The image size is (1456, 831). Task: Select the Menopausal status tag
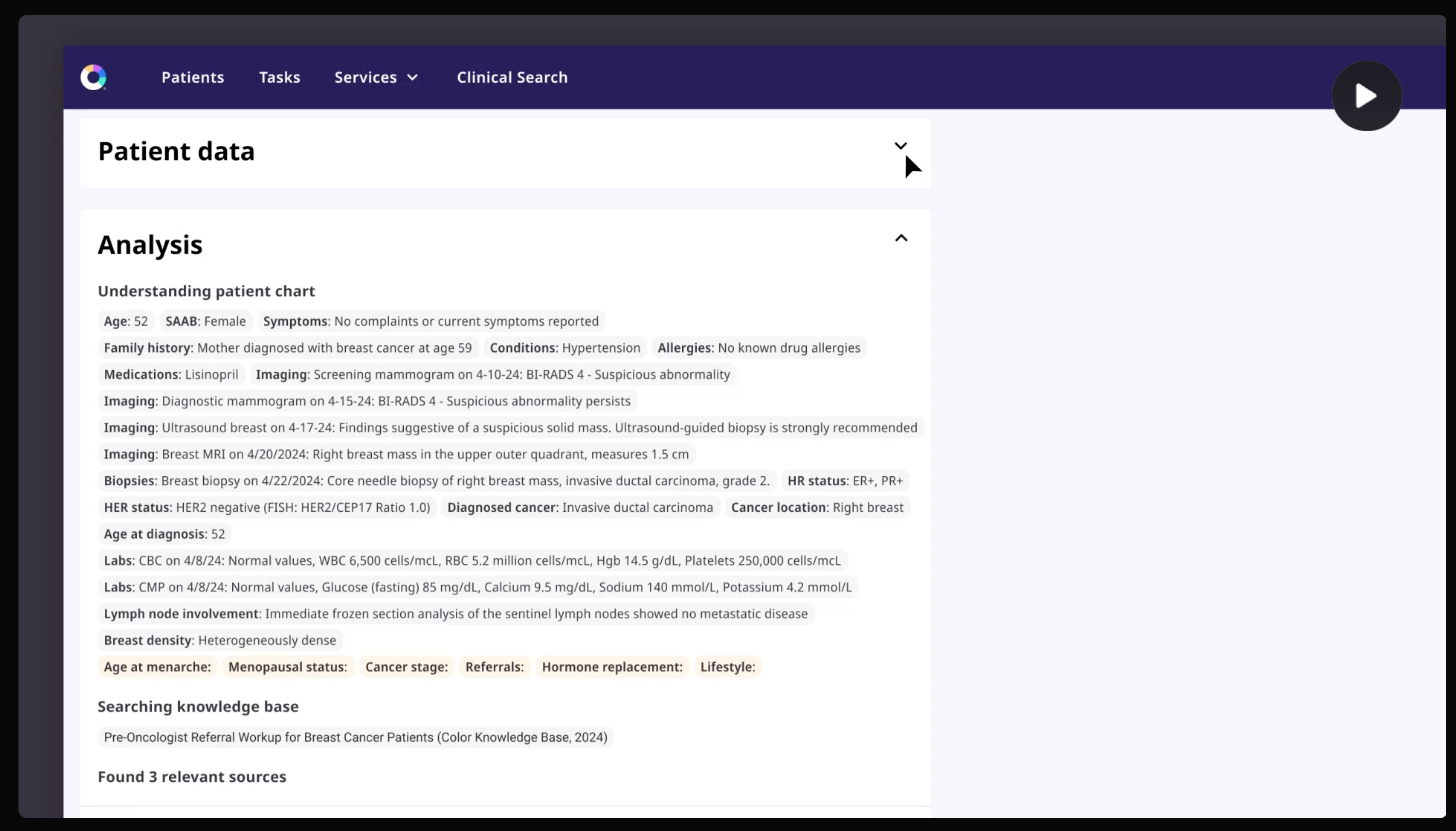pyautogui.click(x=287, y=667)
